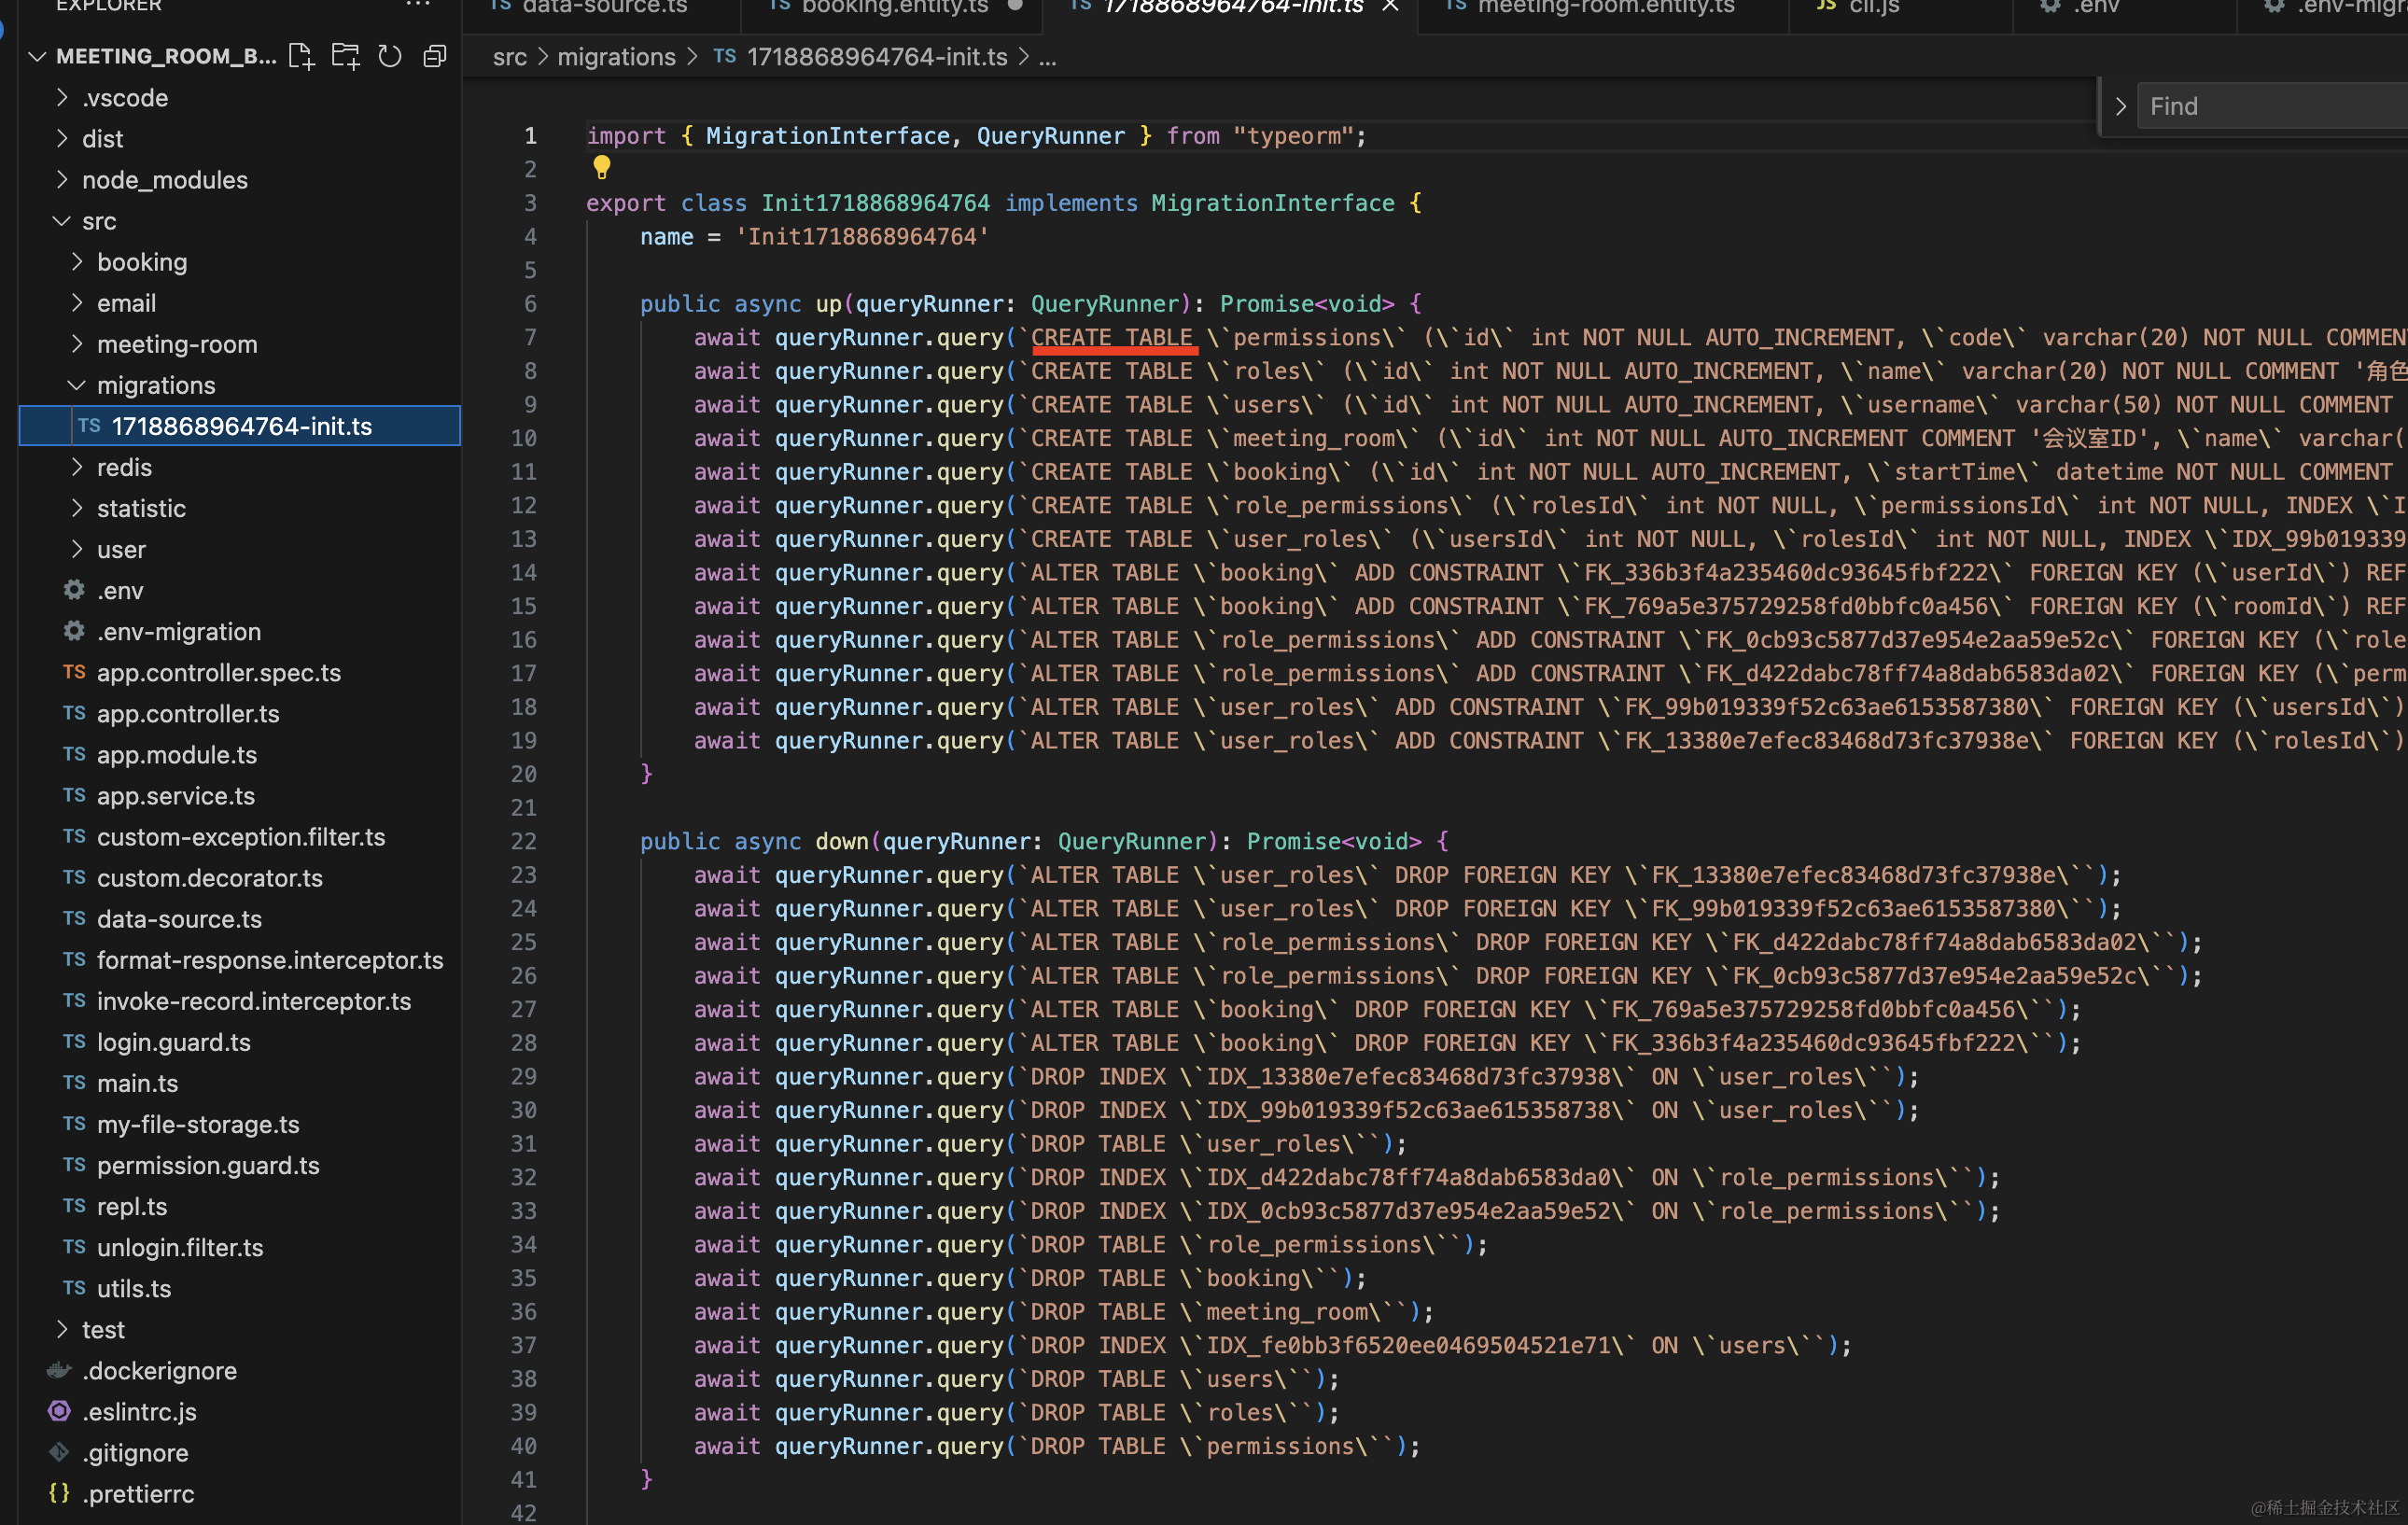Click the migrations breadcrumb segment
The width and height of the screenshot is (2408, 1525).
tap(616, 57)
